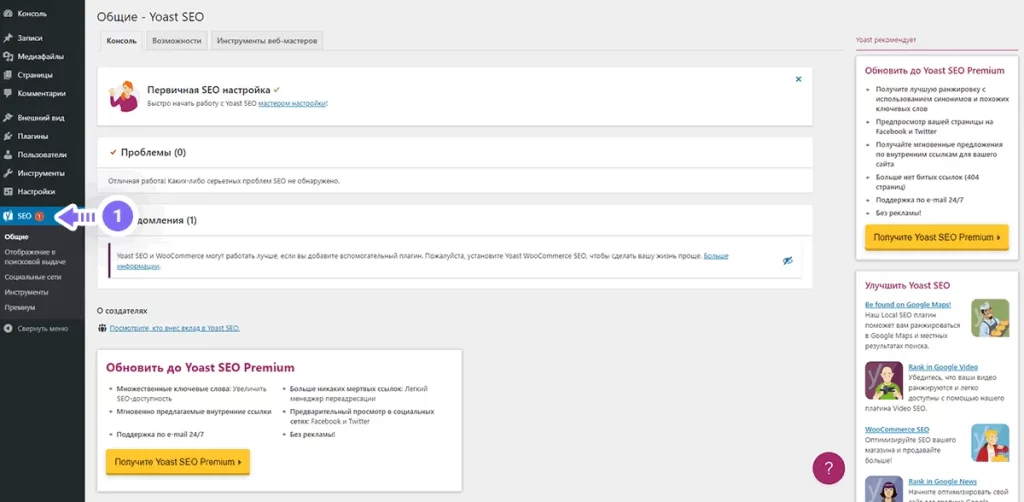Click the News SEO plugin thumbnail image
Viewport: 1024px width, 502px height.
[x=884, y=489]
